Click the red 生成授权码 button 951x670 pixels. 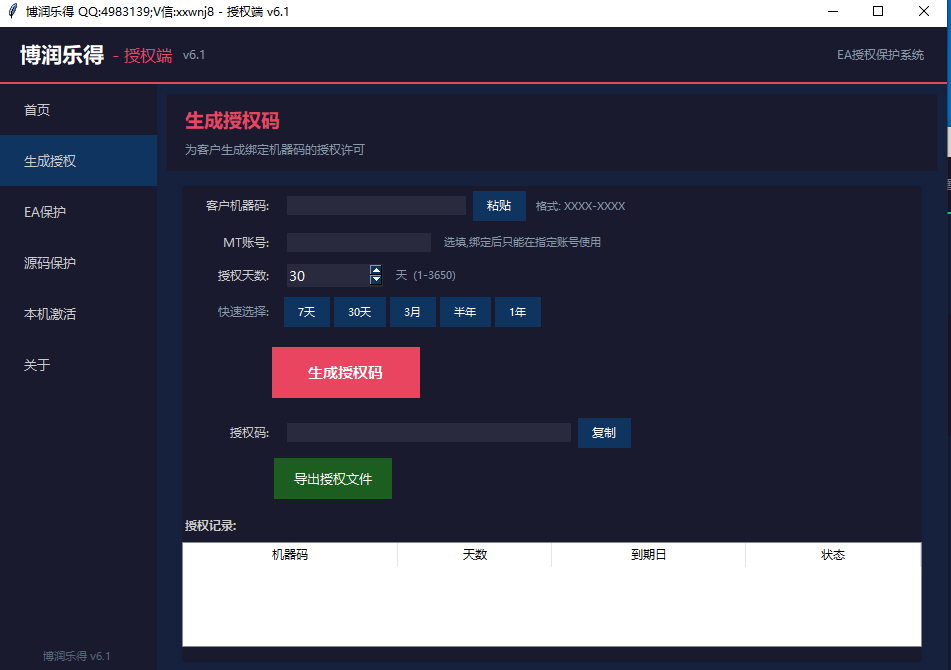[346, 372]
